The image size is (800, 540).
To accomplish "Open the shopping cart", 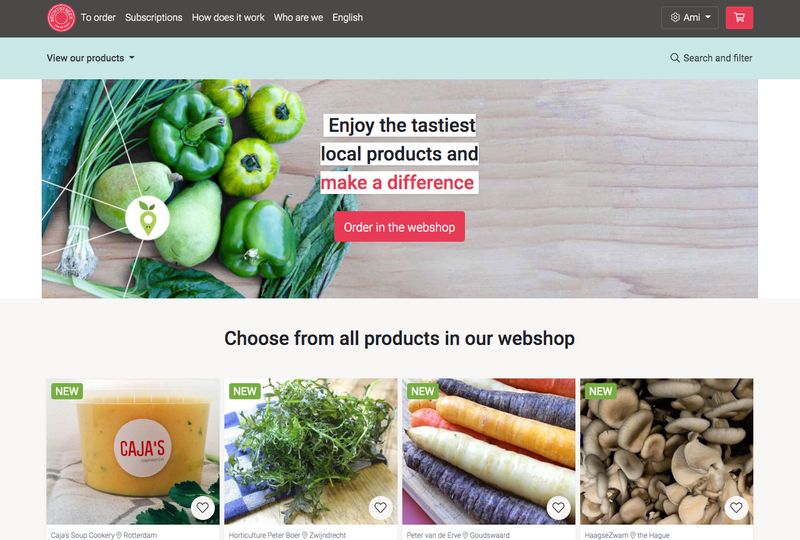I will (739, 18).
